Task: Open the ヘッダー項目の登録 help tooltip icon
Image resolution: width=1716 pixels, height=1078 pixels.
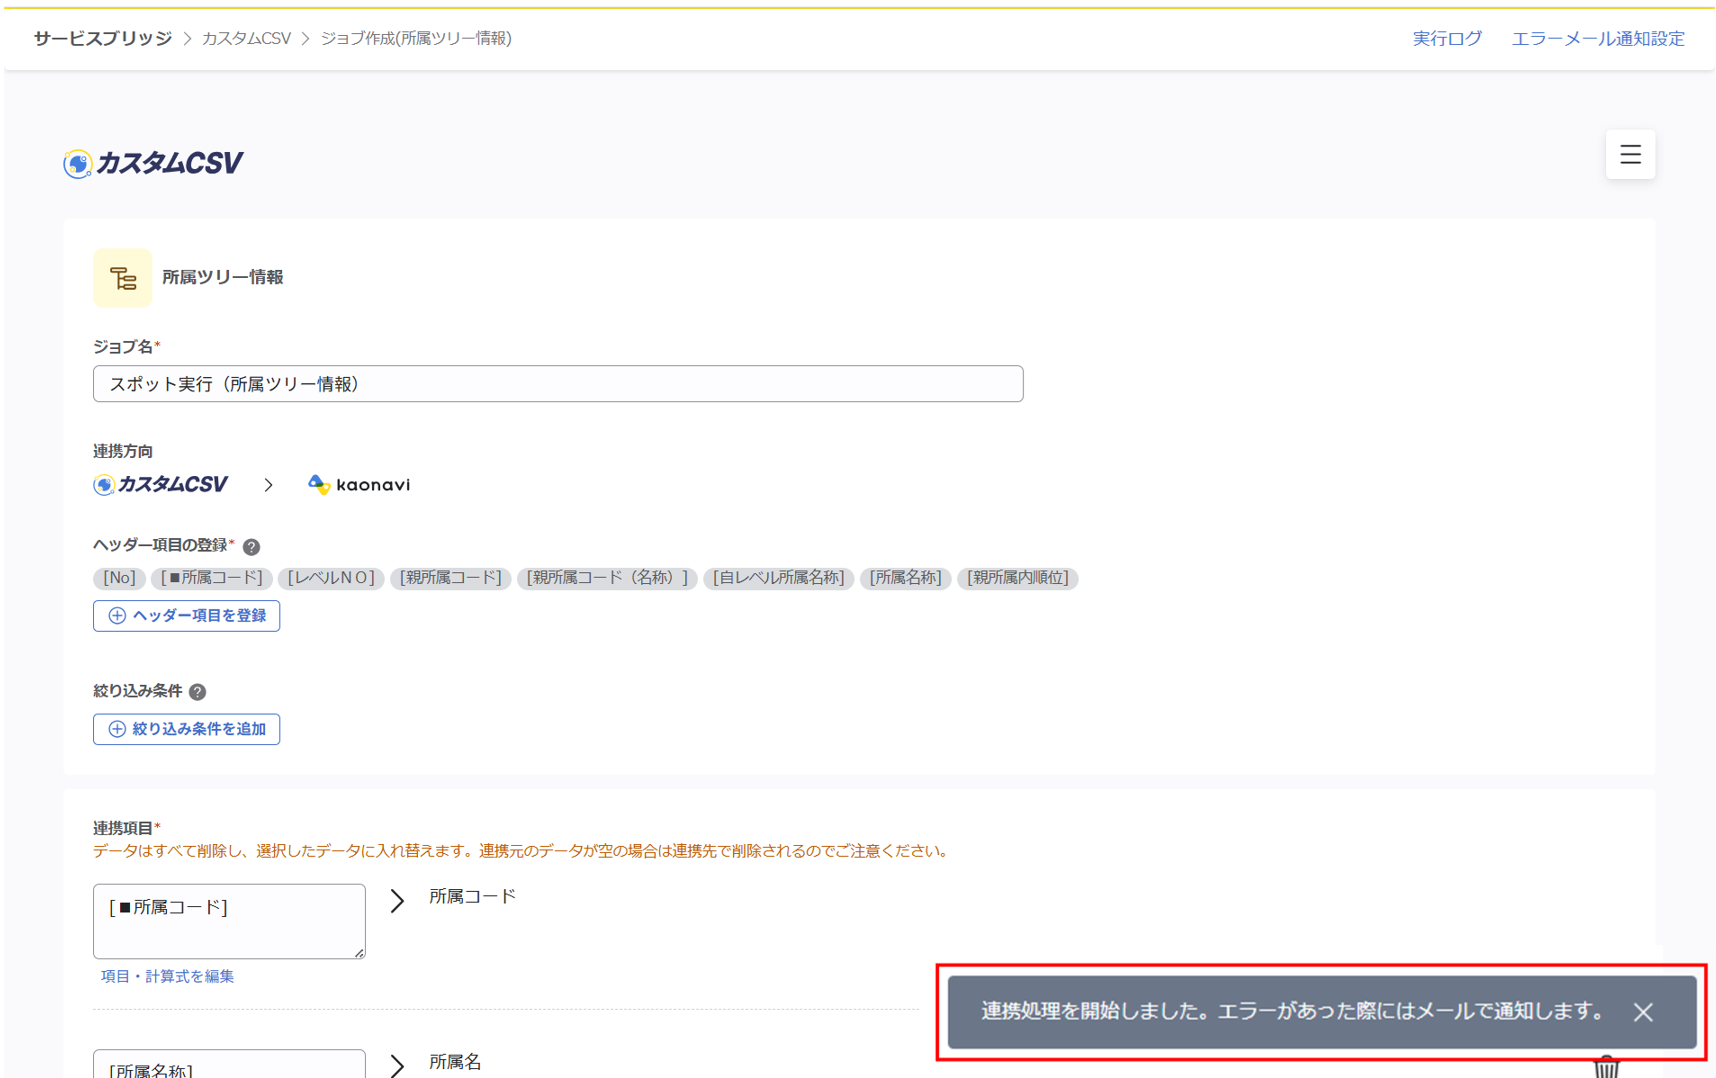Action: [x=252, y=546]
